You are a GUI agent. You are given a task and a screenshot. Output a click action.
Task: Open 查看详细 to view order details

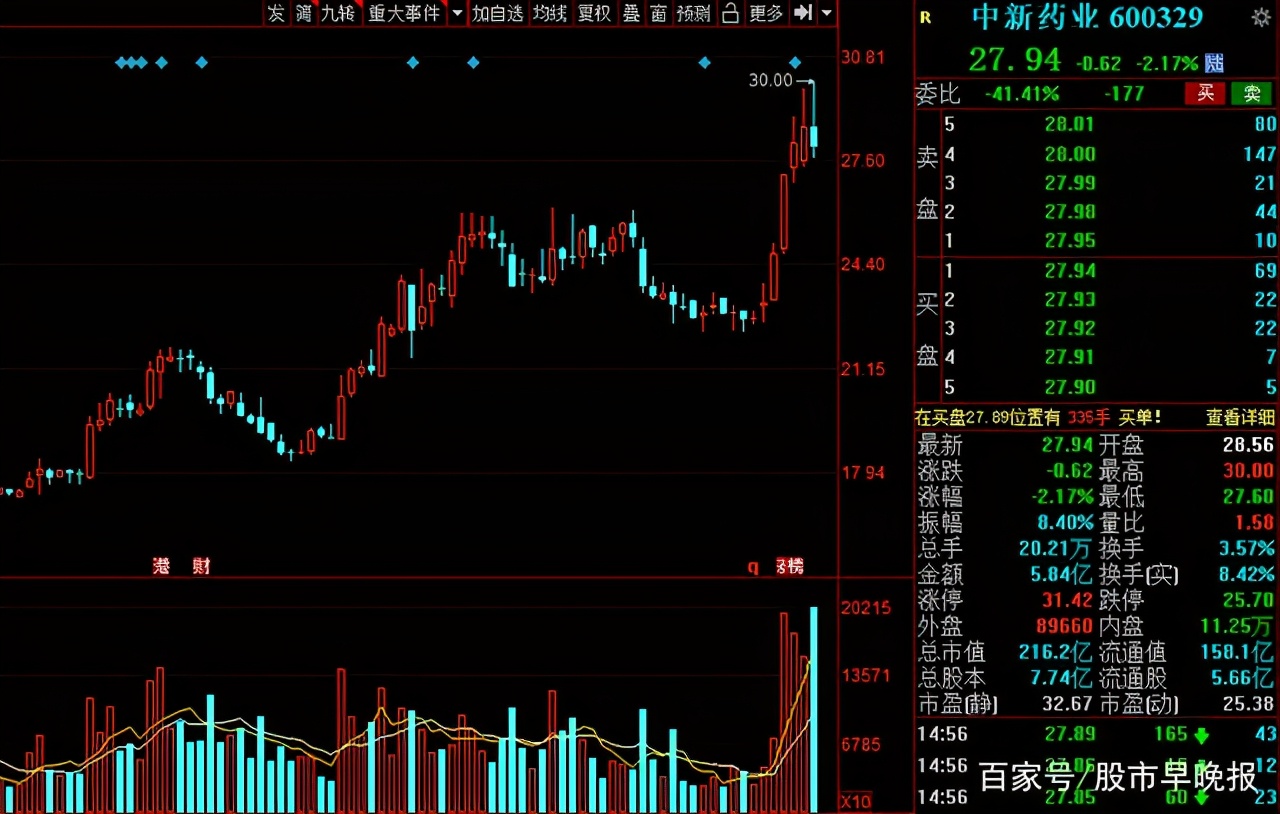pos(1240,417)
